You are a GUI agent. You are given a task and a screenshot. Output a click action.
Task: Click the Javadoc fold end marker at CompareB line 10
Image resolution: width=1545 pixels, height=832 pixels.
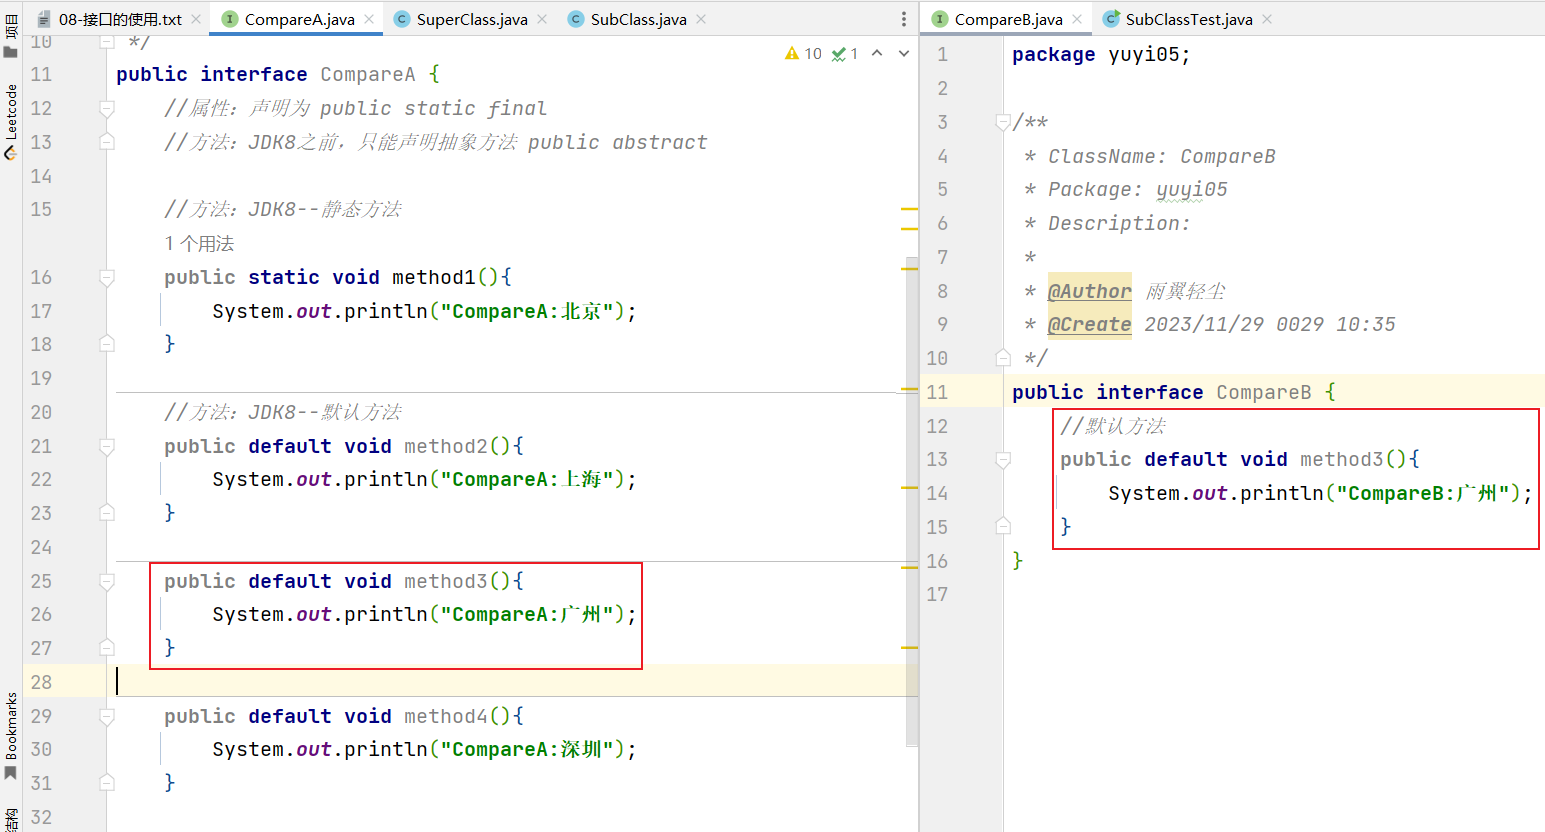tap(1003, 358)
